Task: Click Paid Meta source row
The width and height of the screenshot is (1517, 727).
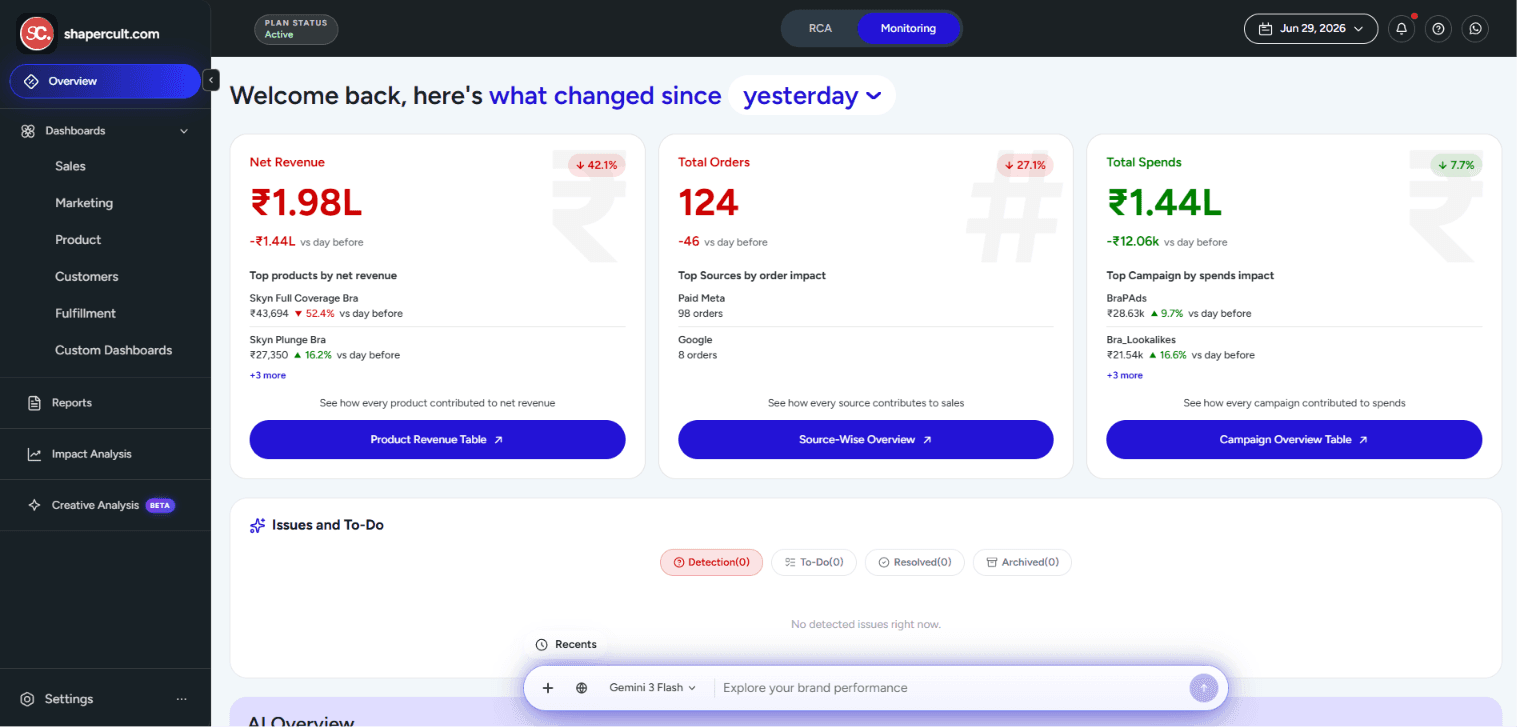Action: pyautogui.click(x=865, y=306)
